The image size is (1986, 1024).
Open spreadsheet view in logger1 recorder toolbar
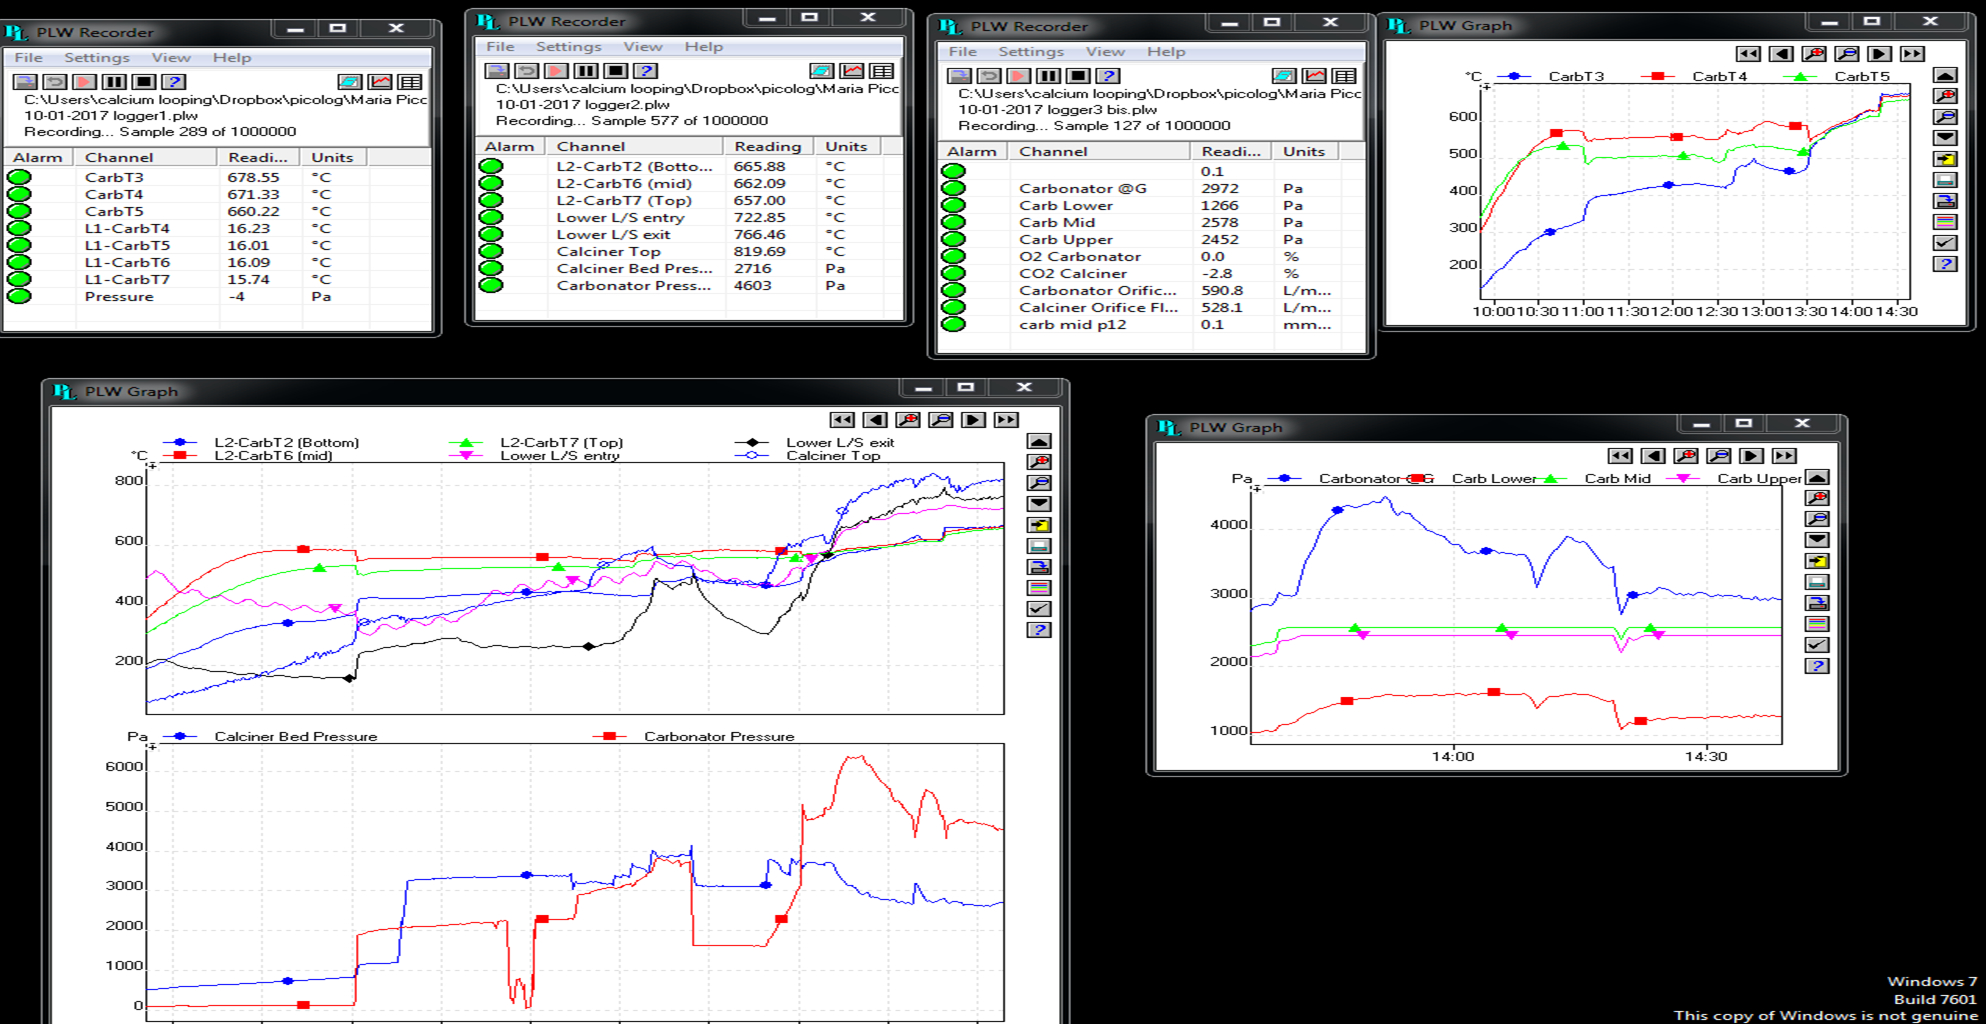pos(410,82)
